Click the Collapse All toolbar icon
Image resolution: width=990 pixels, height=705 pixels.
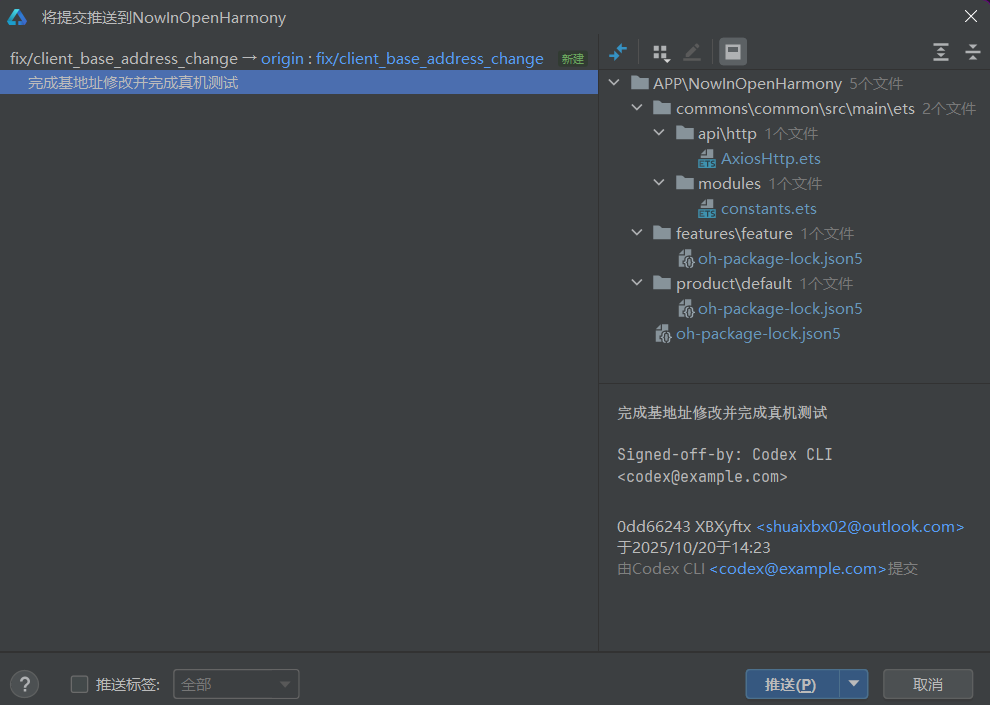pyautogui.click(x=972, y=52)
